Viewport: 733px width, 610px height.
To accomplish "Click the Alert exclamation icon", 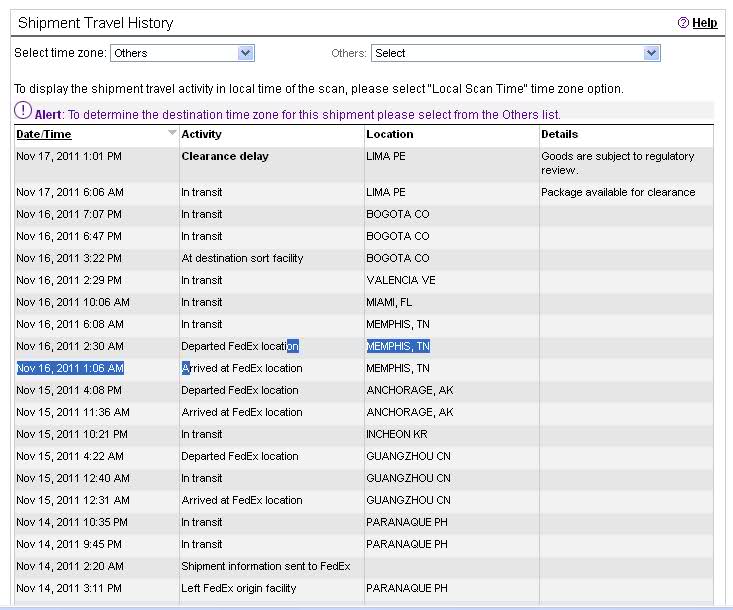I will point(22,111).
